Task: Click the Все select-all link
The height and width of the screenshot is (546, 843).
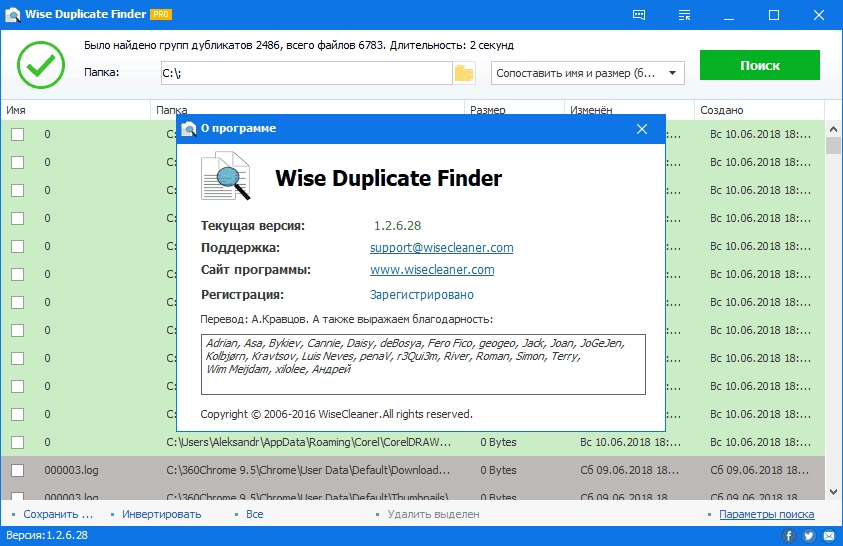Action: (x=255, y=514)
